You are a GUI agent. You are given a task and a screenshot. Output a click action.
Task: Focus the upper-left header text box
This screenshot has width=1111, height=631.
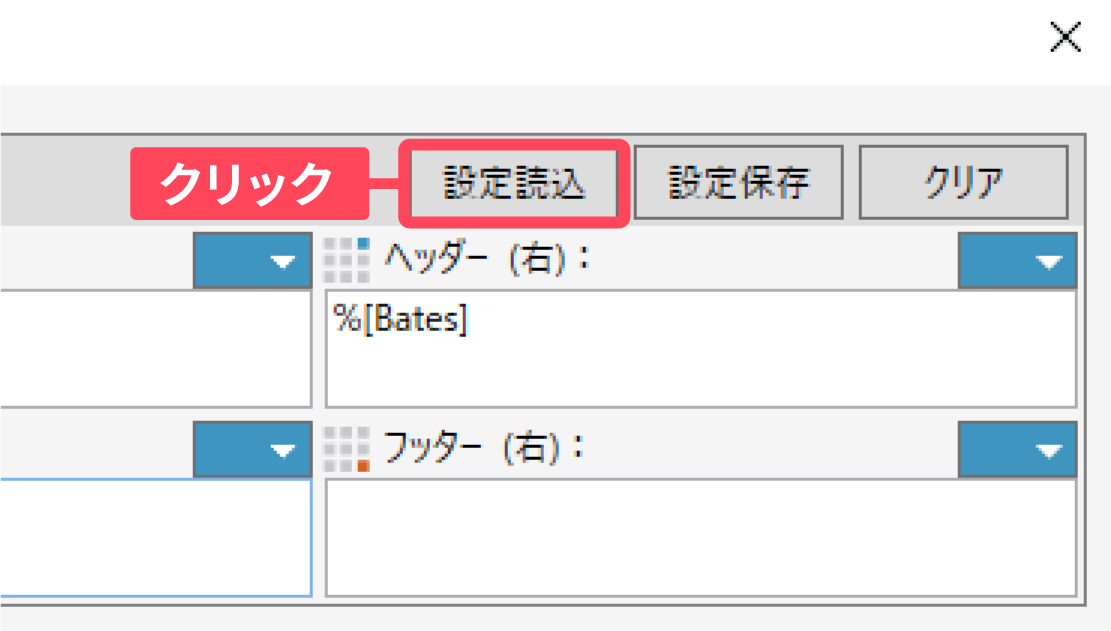[x=150, y=348]
